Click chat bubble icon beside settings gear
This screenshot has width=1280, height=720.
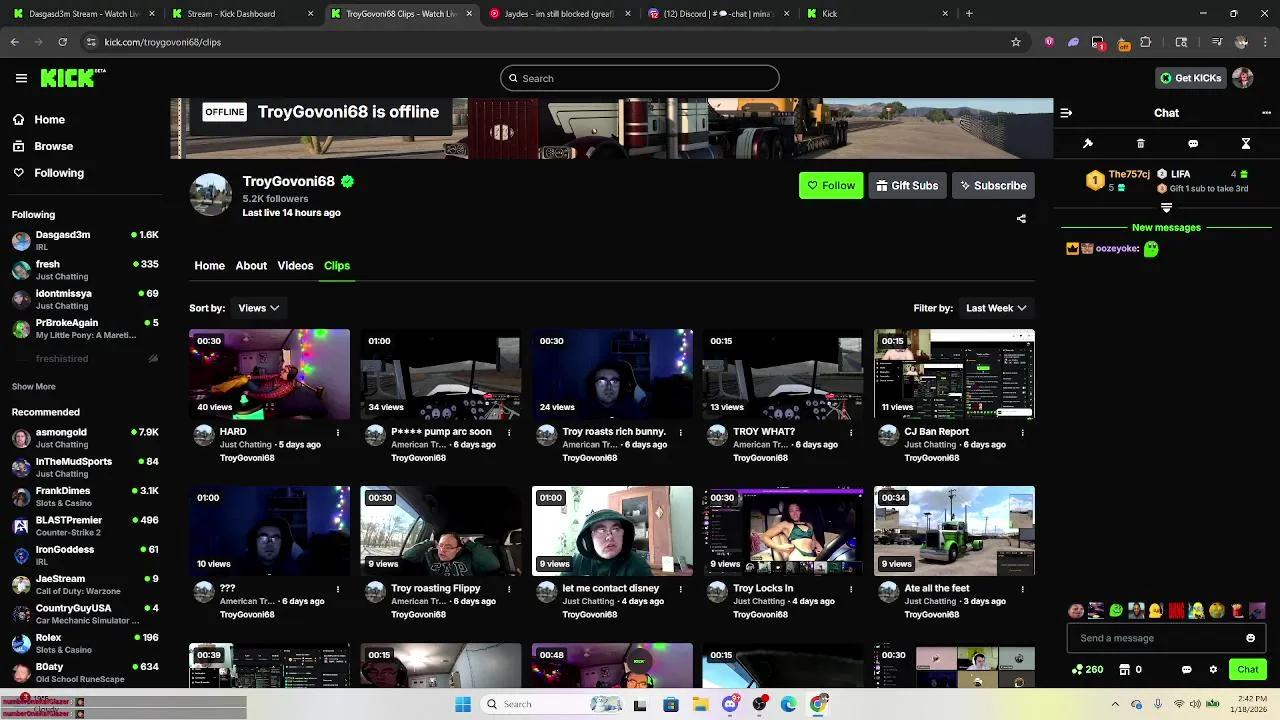click(x=1187, y=670)
